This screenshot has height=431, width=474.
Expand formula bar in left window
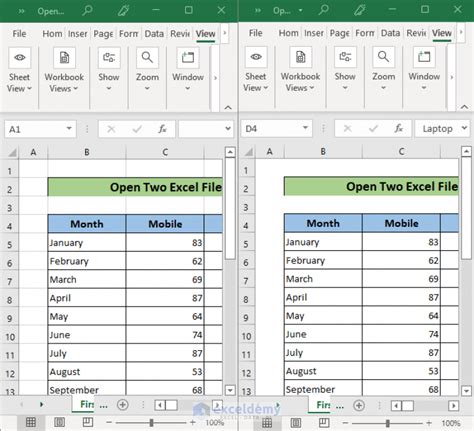(228, 128)
